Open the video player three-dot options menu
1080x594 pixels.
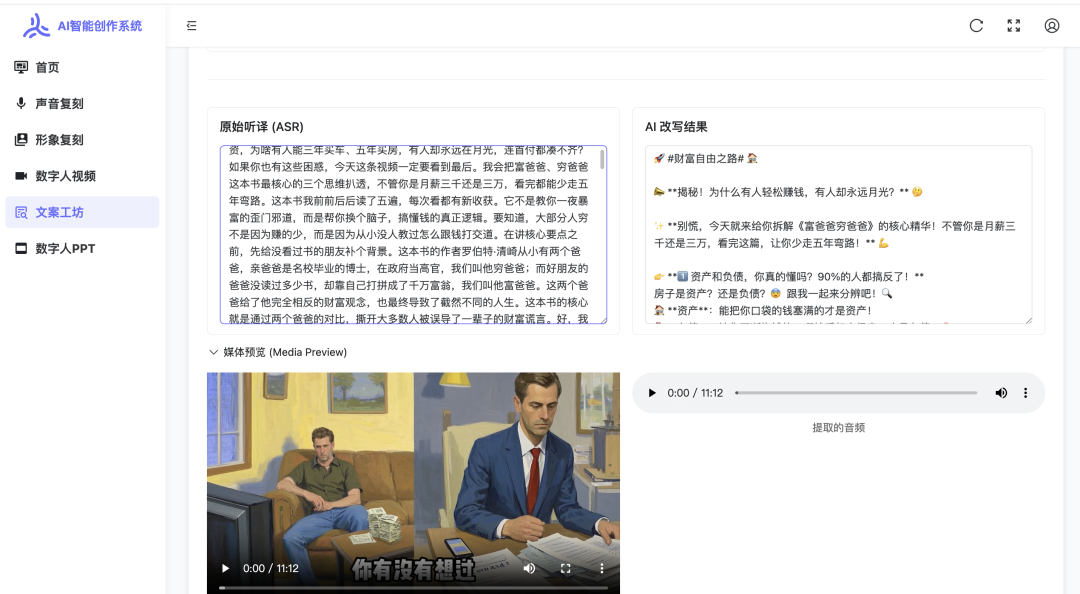(x=601, y=568)
